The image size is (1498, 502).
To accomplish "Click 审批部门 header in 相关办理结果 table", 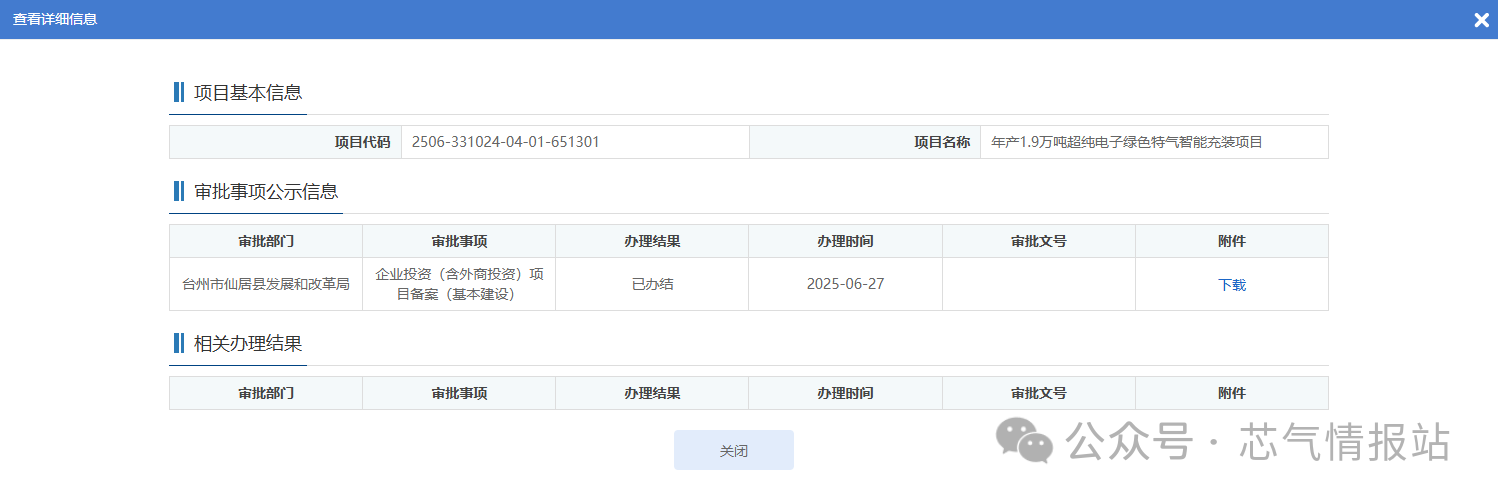I will 266,393.
